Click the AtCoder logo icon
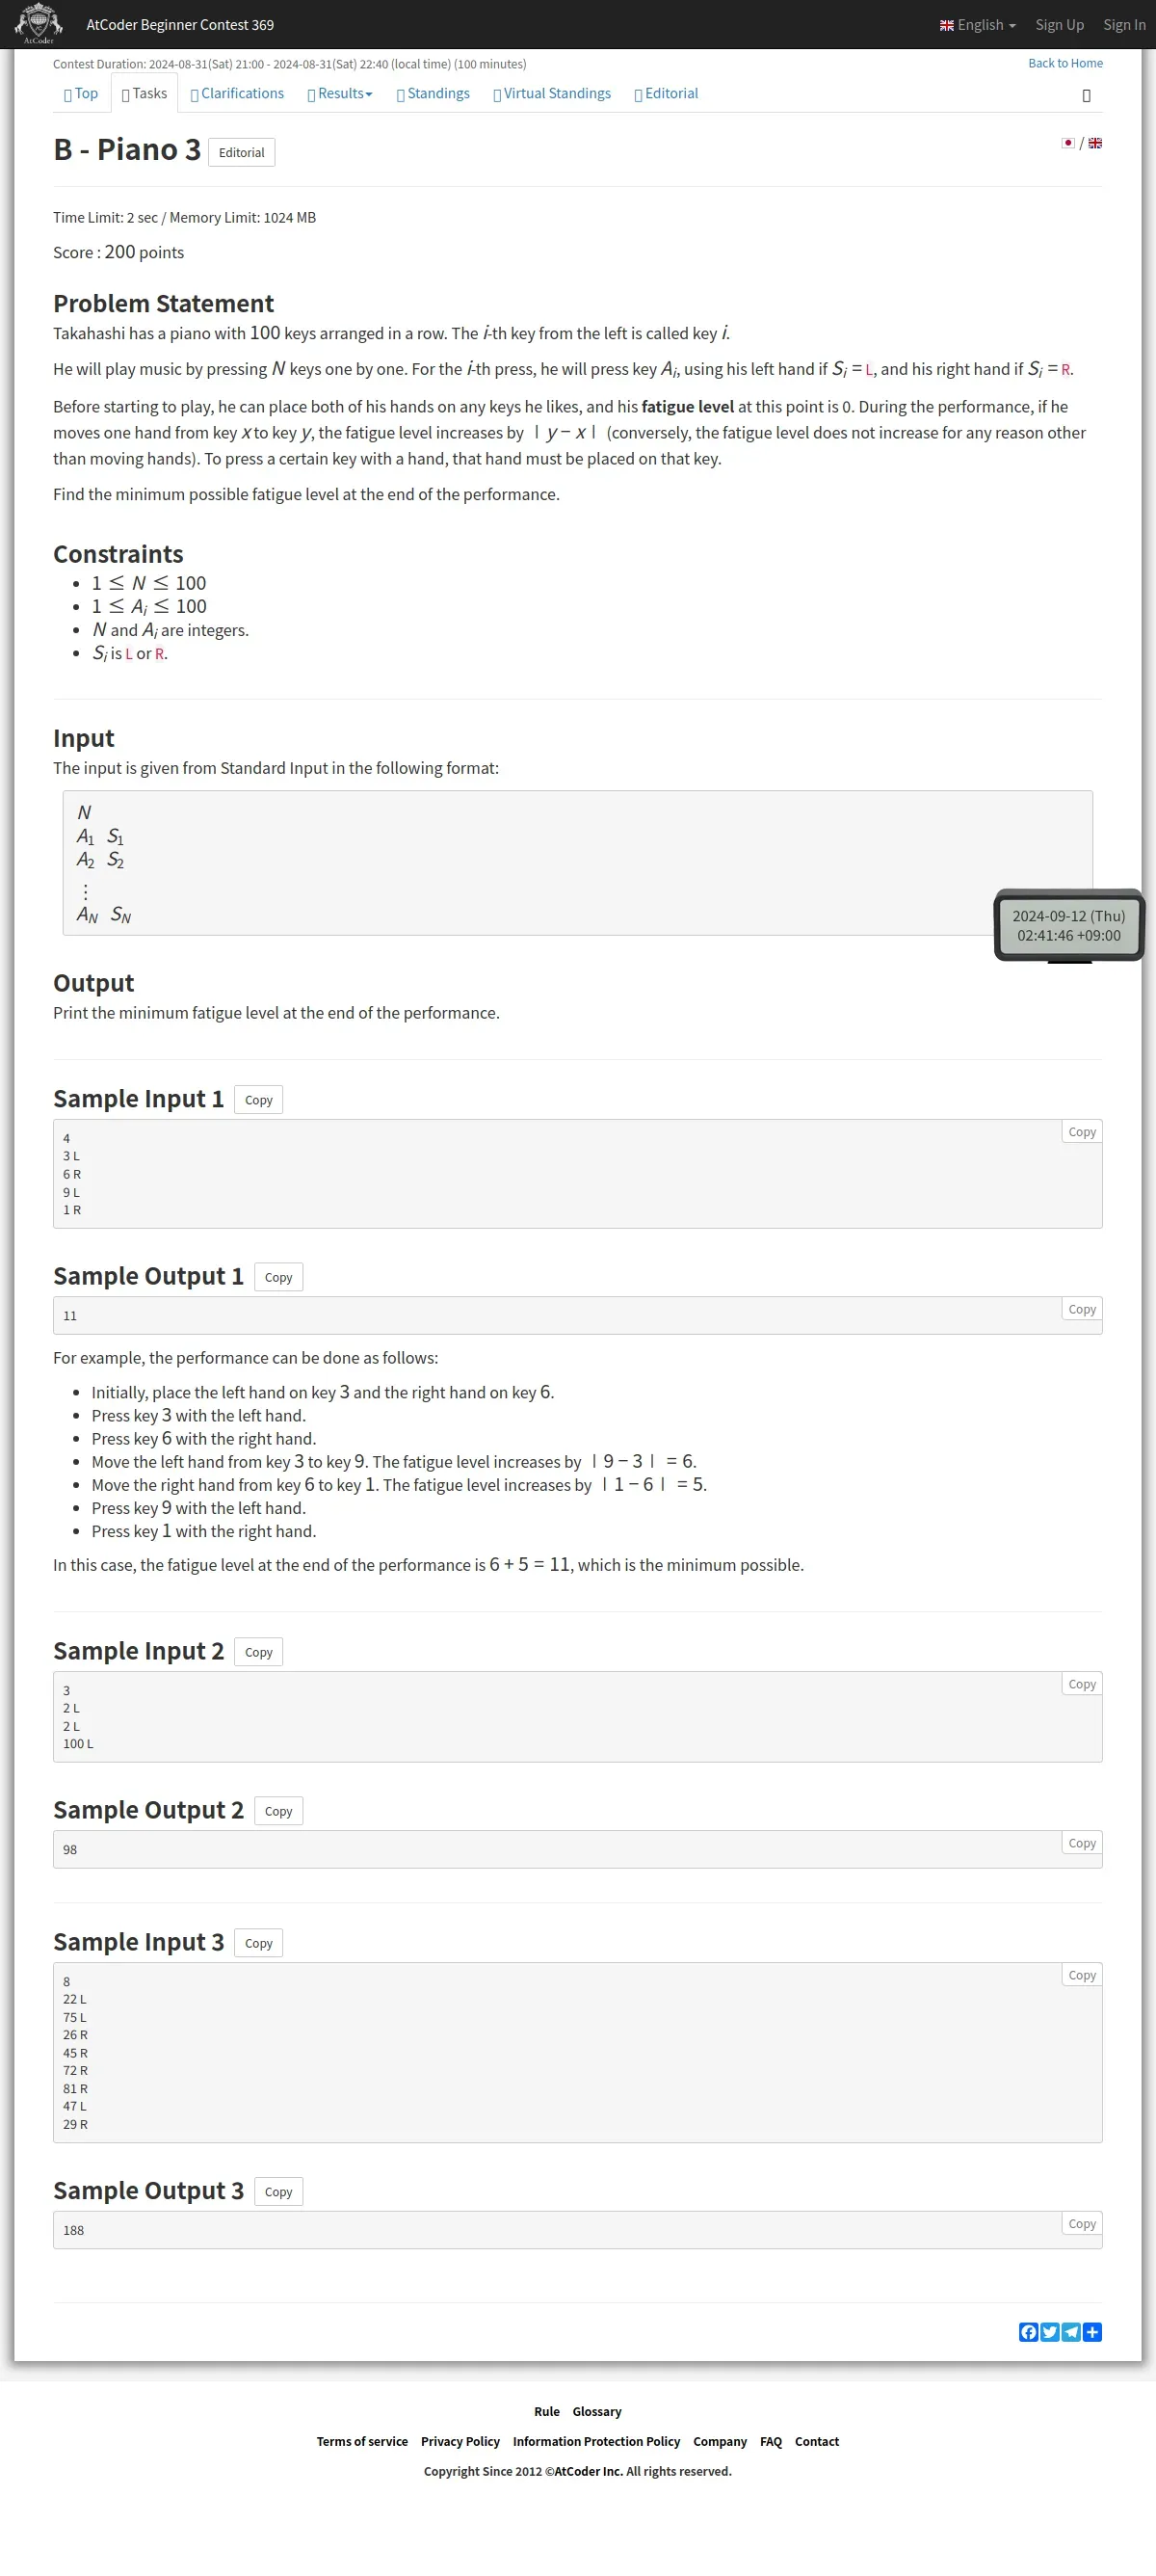 (x=38, y=24)
